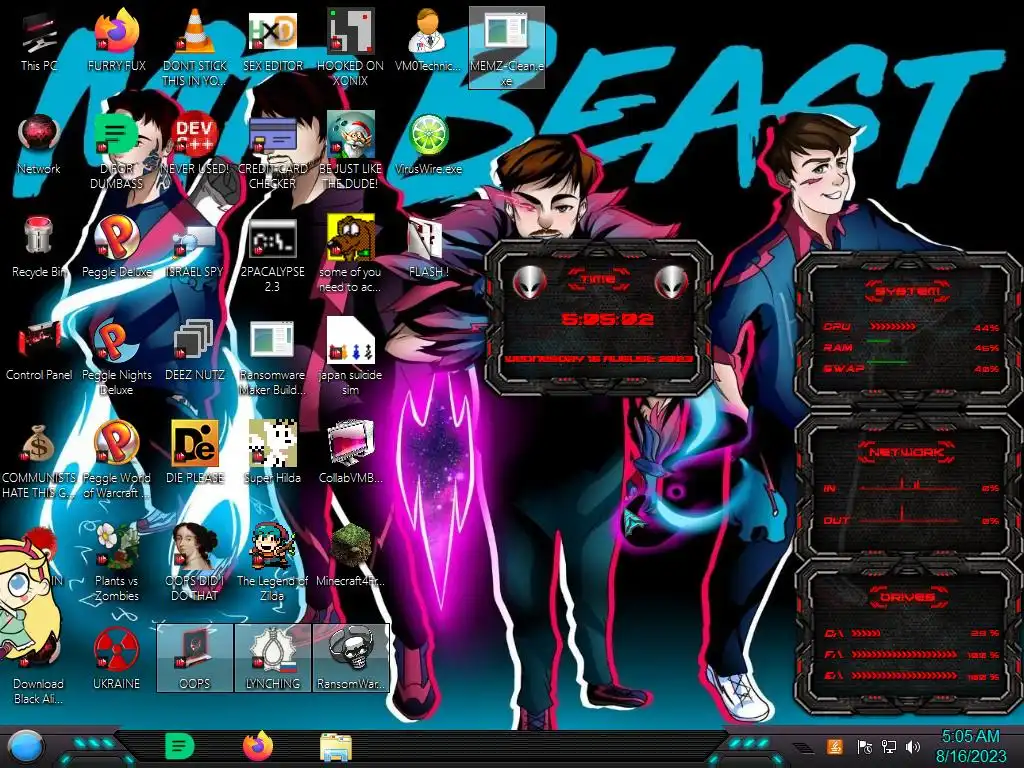Click The Legend of Zilda icon
The height and width of the screenshot is (768, 1024).
point(272,562)
